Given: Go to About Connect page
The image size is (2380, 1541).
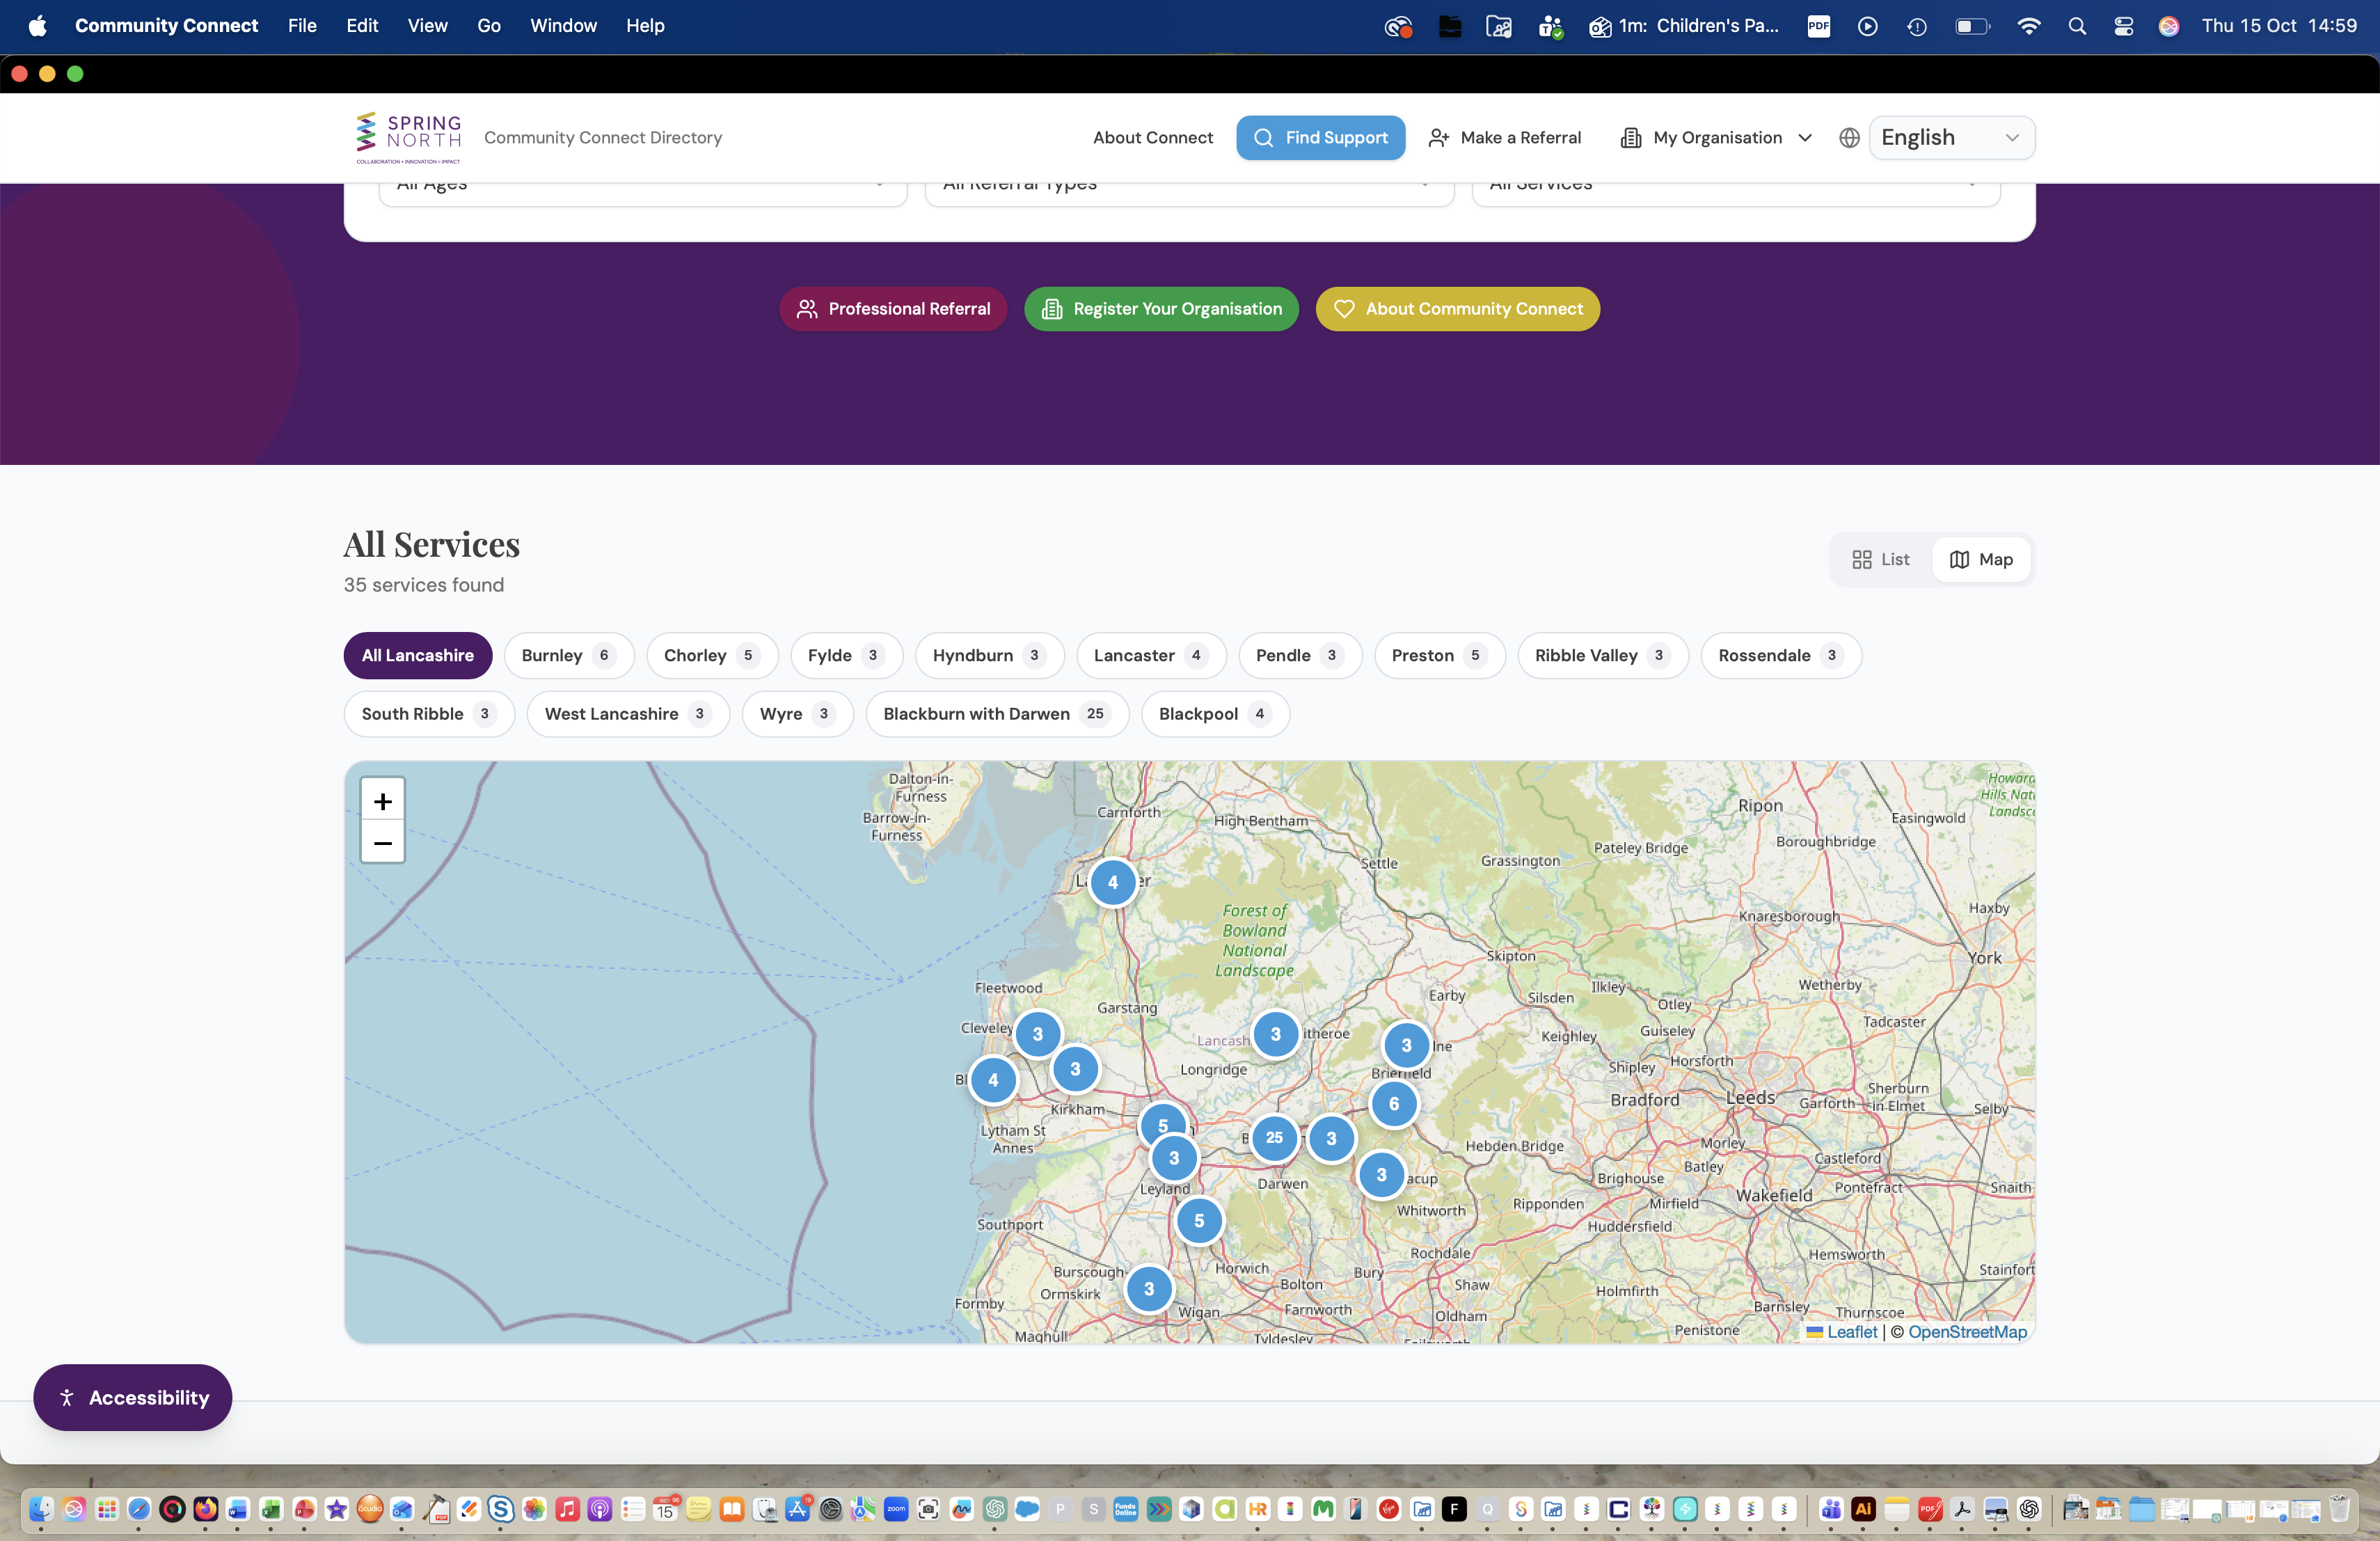Looking at the screenshot, I should [x=1152, y=138].
